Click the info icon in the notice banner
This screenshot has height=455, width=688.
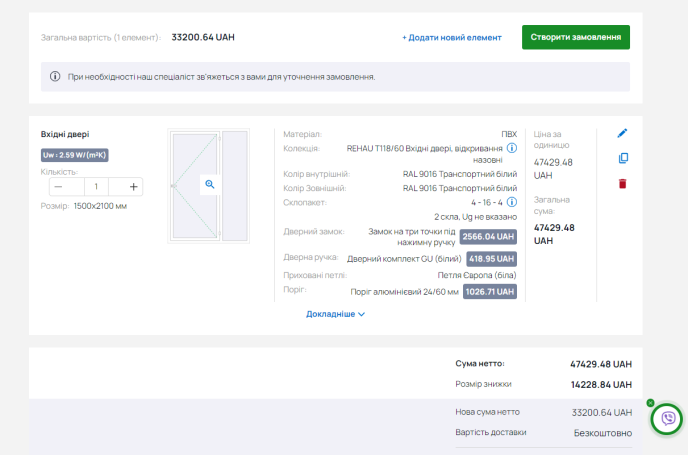click(55, 77)
